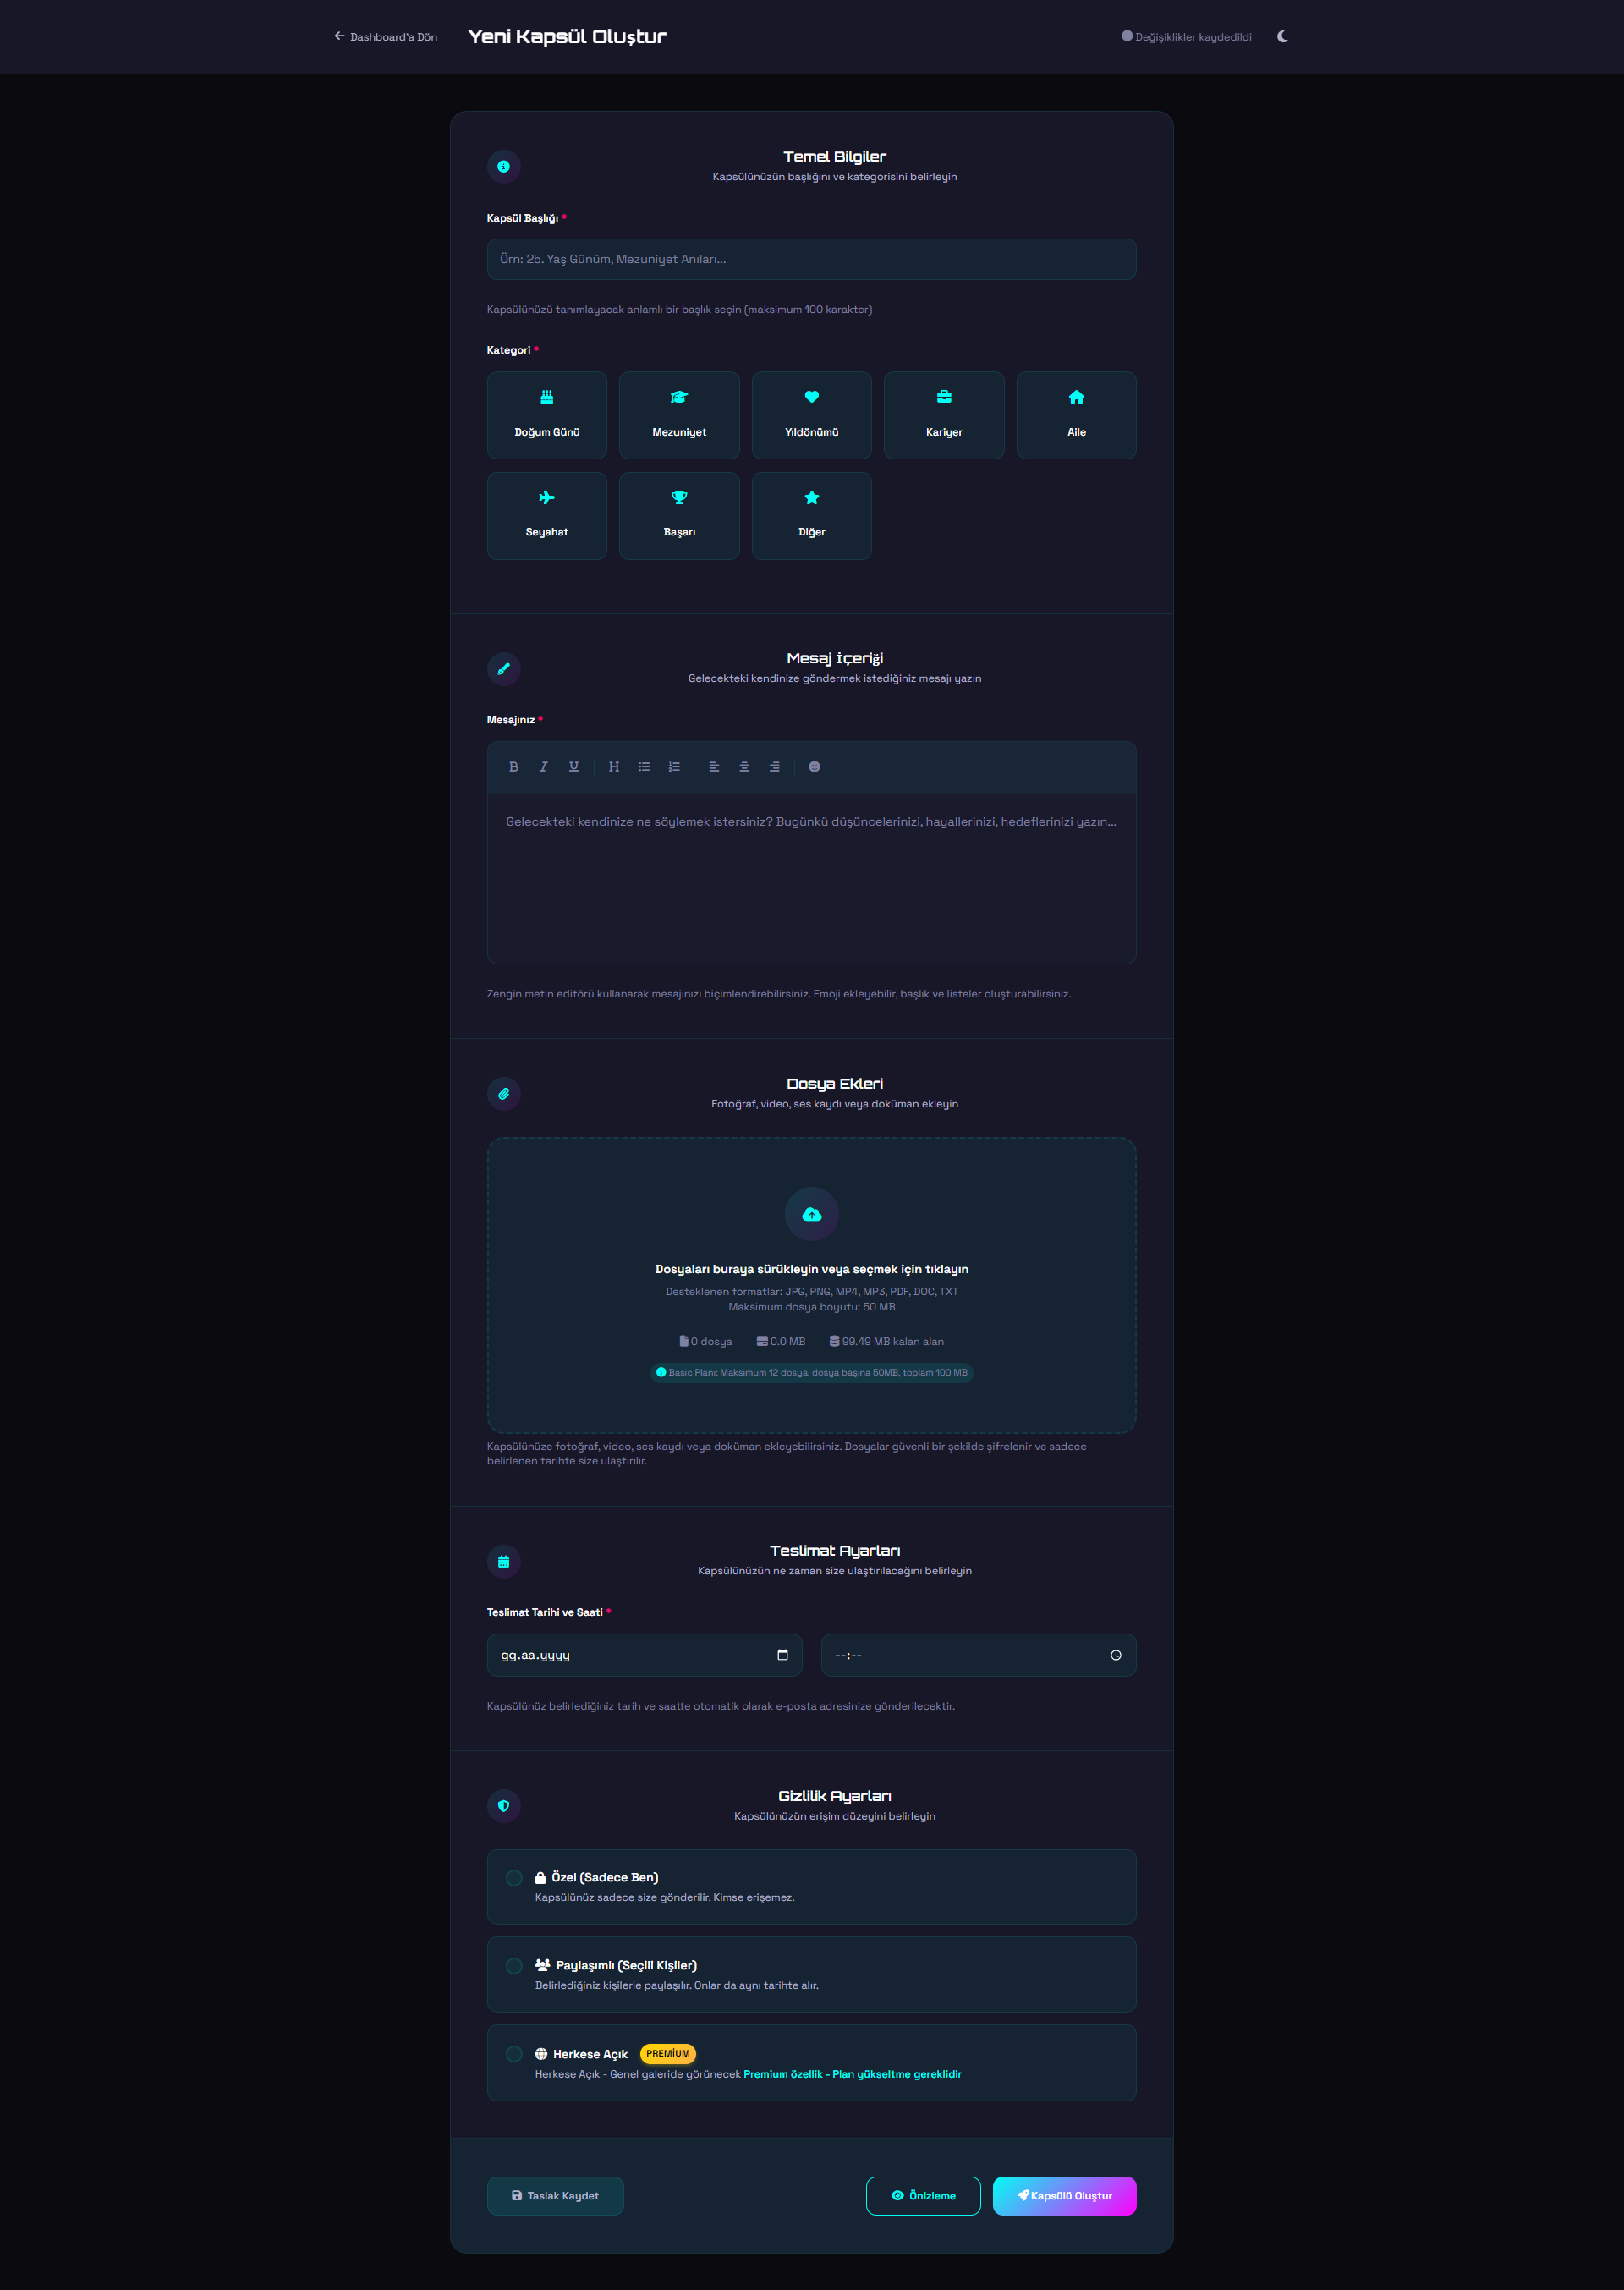1624x2290 pixels.
Task: Insert heading with the H icon
Action: (614, 767)
